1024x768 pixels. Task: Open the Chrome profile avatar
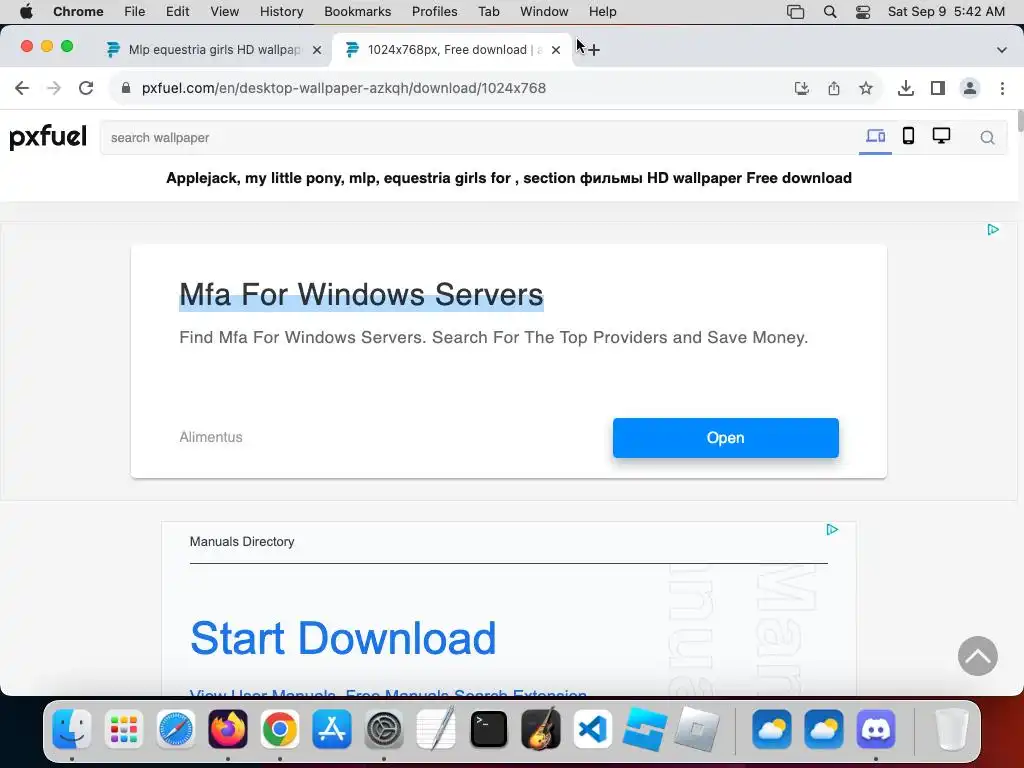970,88
